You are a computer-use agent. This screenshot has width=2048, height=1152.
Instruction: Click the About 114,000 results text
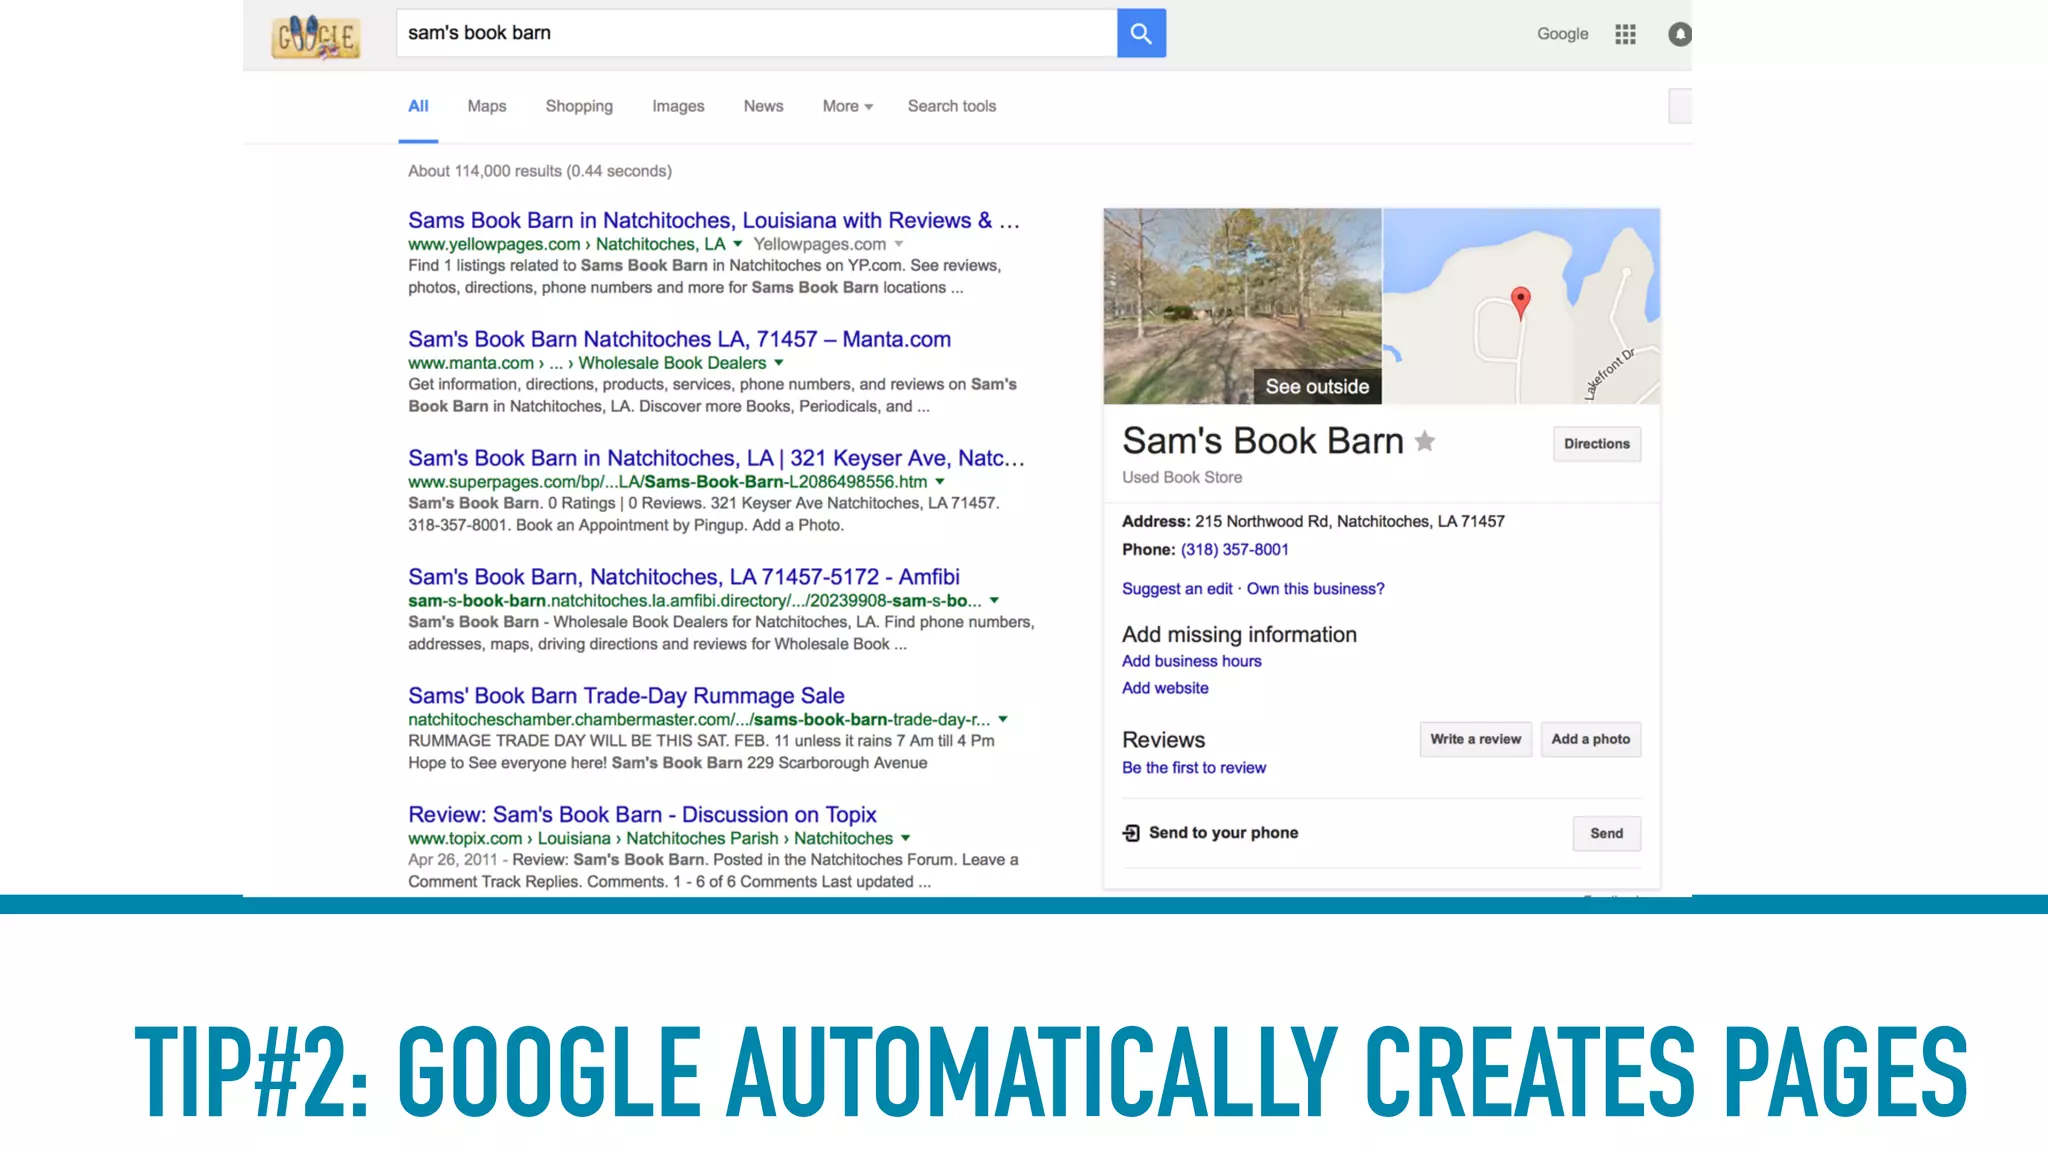(540, 171)
